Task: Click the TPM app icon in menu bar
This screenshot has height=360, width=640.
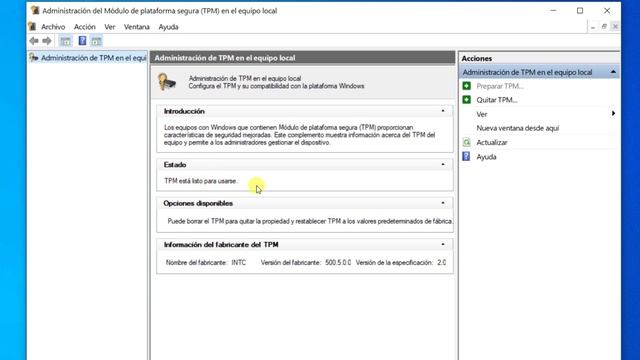Action: [32, 27]
